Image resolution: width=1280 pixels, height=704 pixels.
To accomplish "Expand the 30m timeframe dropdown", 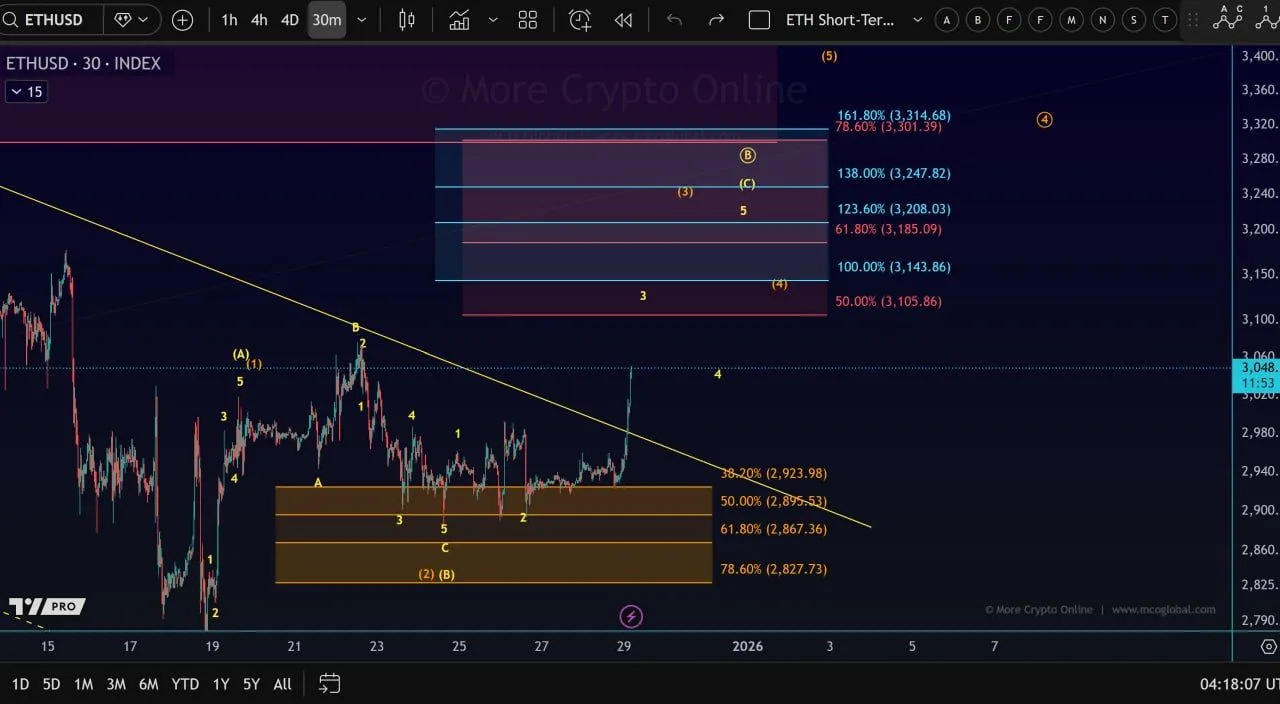I will click(362, 19).
